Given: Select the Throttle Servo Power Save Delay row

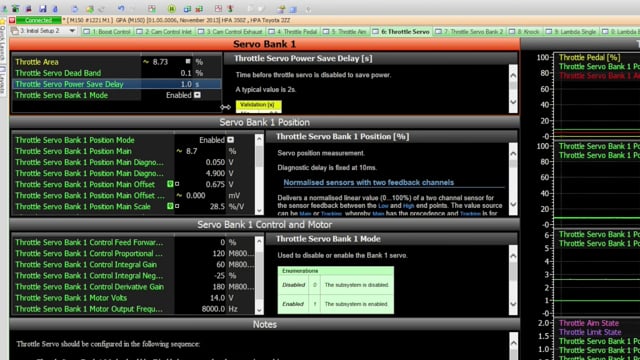Looking at the screenshot, I should pos(116,84).
